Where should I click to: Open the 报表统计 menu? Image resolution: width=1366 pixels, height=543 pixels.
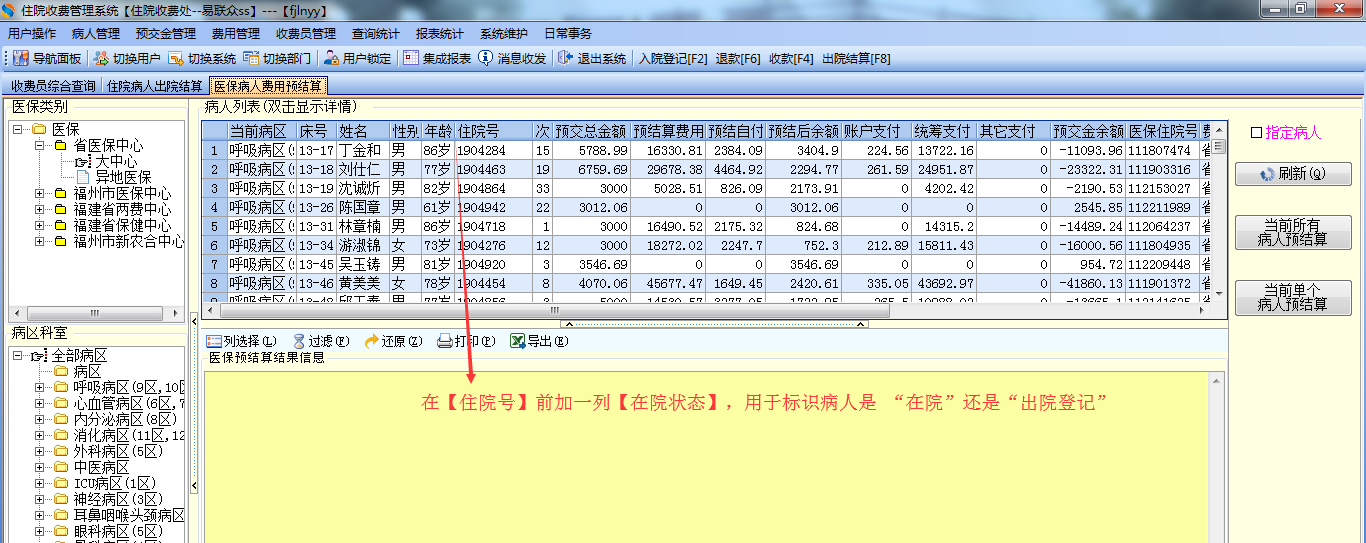[440, 34]
